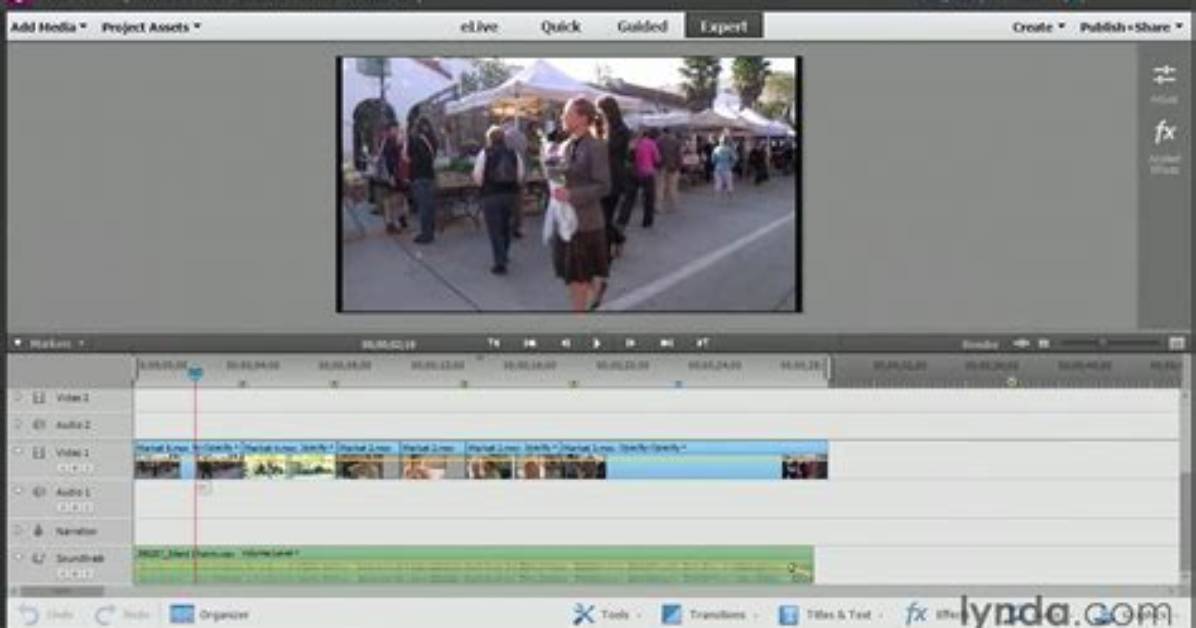
Task: Click the Redo button
Action: pyautogui.click(x=122, y=614)
